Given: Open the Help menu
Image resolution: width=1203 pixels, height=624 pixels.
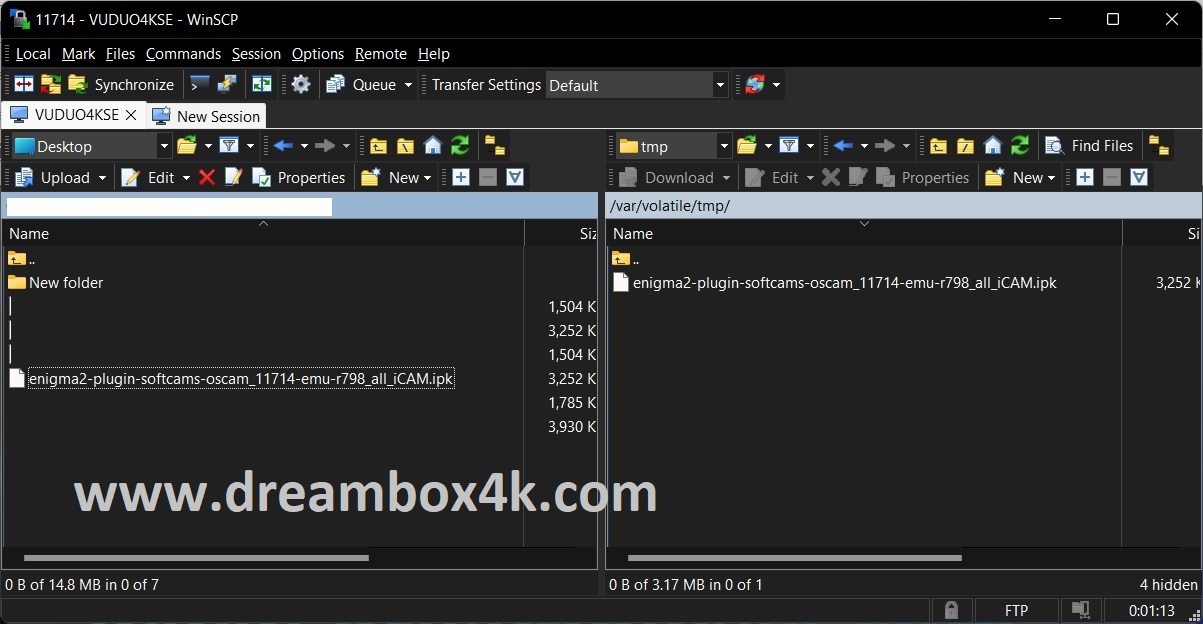Looking at the screenshot, I should 434,54.
